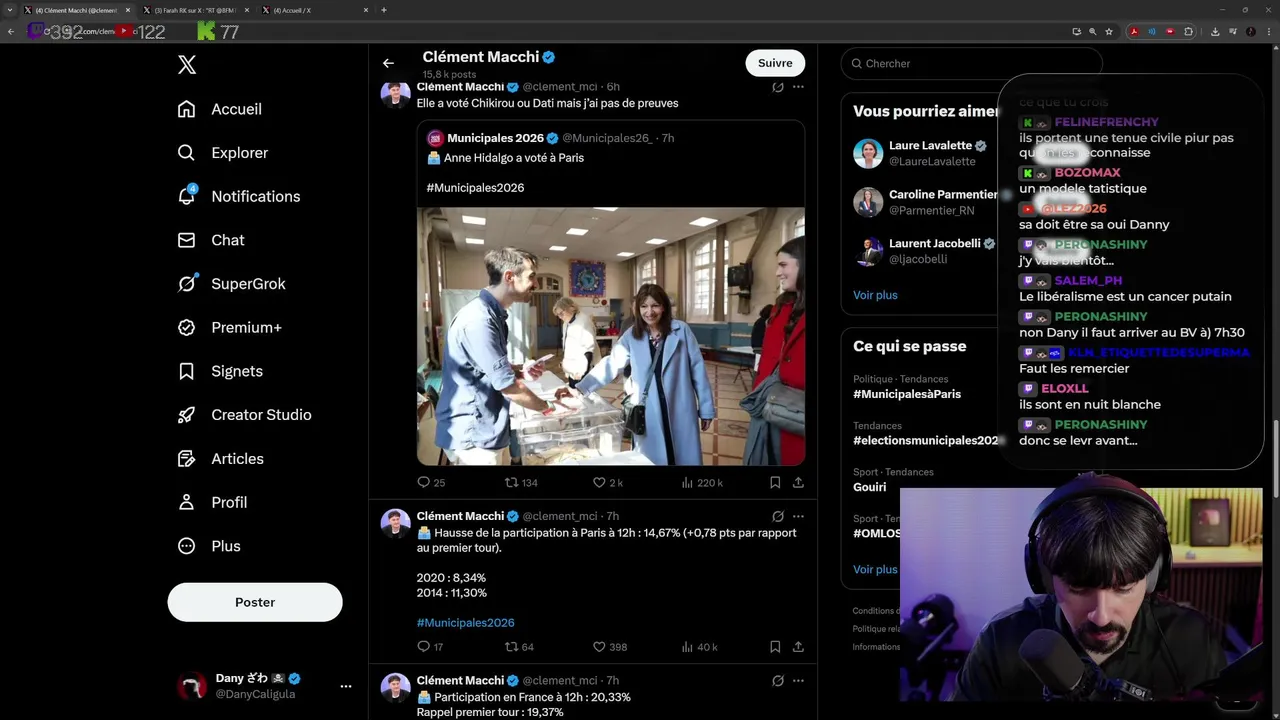Click Grok icon on Hidalgo quote tweet
The height and width of the screenshot is (720, 1280).
point(778,87)
